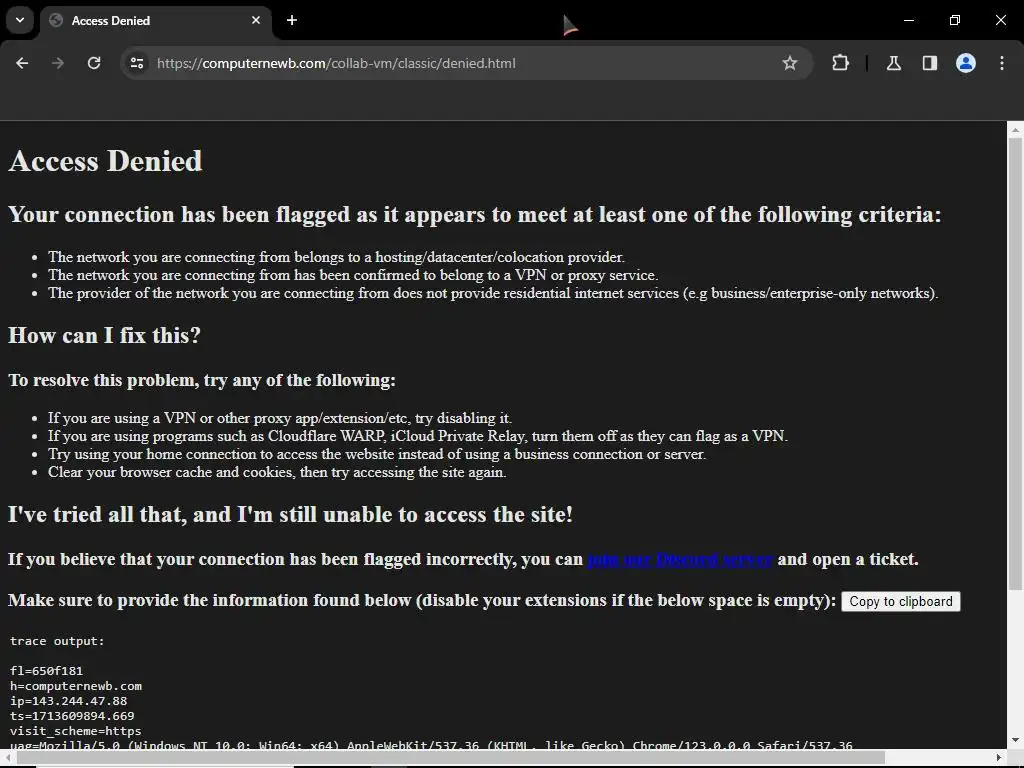Click 'To resolve this problem' subheading
Viewport: 1024px width, 768px height.
(202, 380)
